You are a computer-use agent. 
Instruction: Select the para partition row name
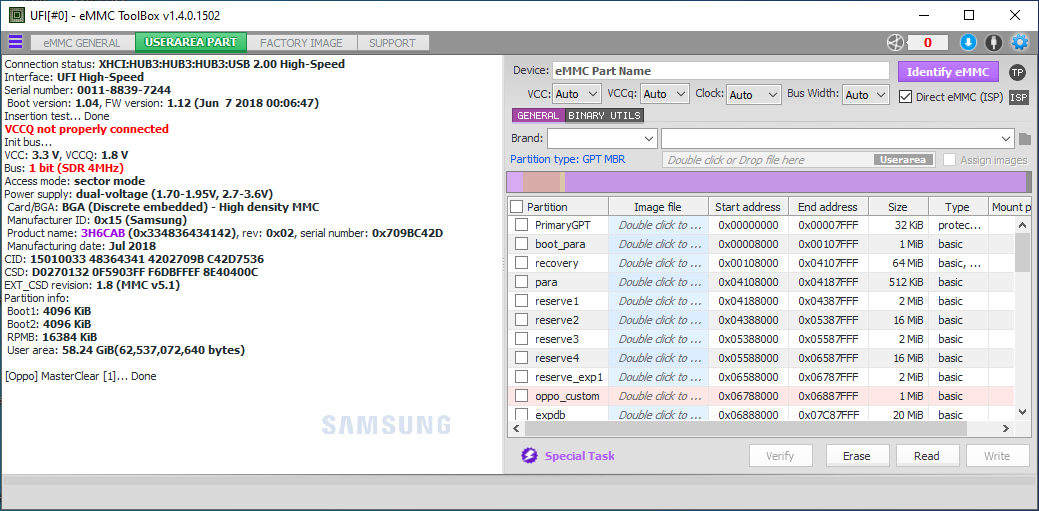pos(546,282)
